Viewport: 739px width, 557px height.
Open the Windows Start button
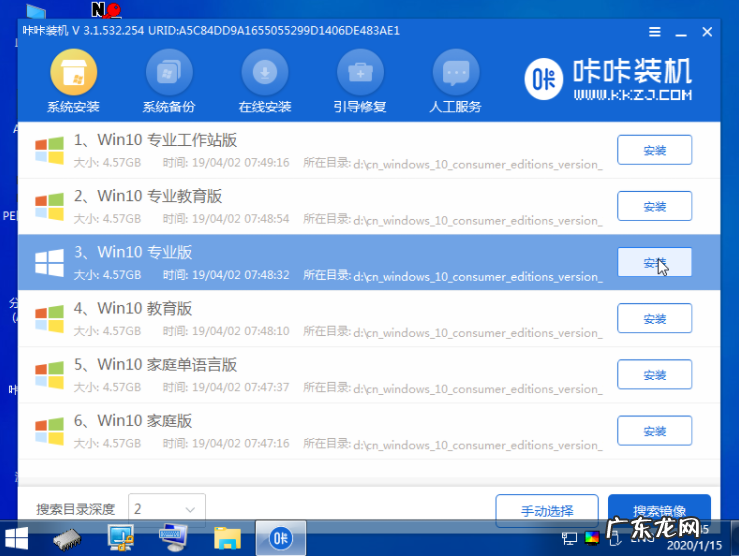[16, 539]
